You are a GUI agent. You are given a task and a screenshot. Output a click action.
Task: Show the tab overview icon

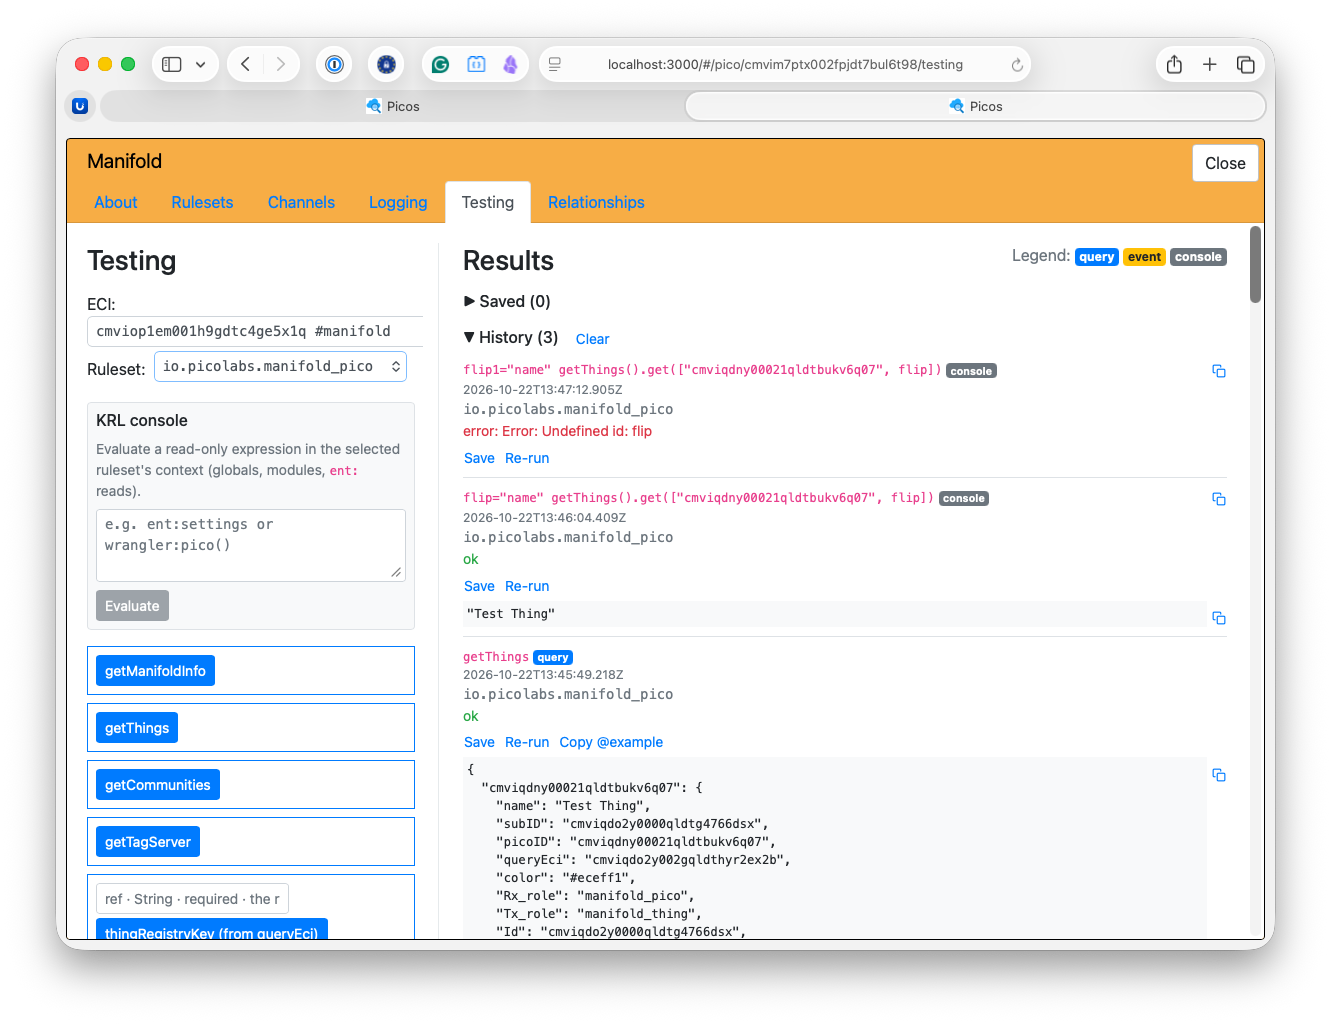[x=1246, y=64]
